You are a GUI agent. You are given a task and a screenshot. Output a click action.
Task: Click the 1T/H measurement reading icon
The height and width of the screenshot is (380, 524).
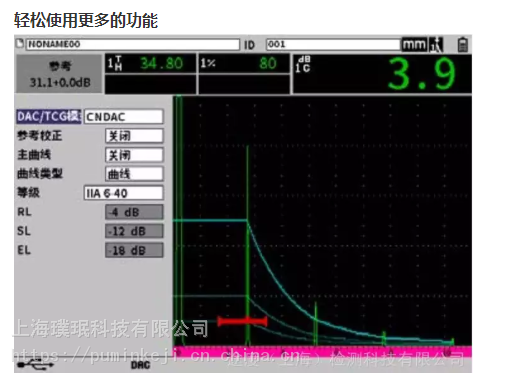coord(114,63)
